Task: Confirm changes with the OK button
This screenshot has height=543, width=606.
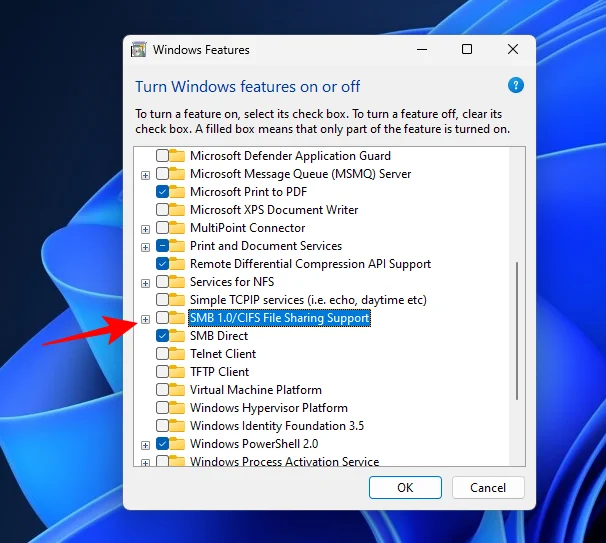Action: 405,487
